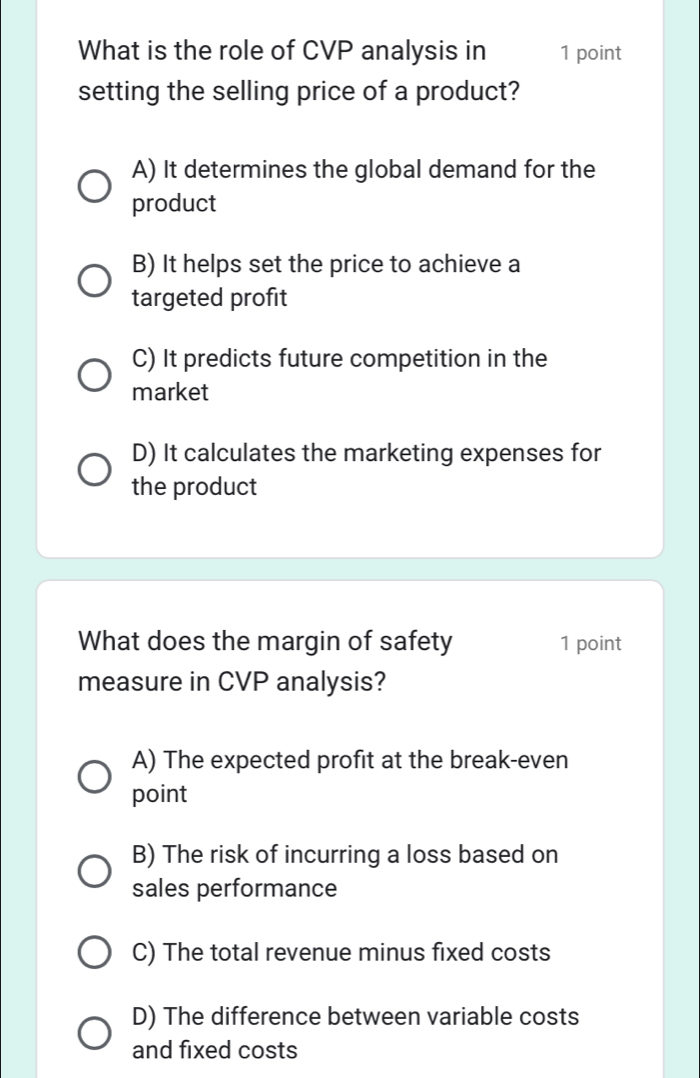The width and height of the screenshot is (700, 1078).
Task: Select option A about global demand for product
Action: (93, 186)
